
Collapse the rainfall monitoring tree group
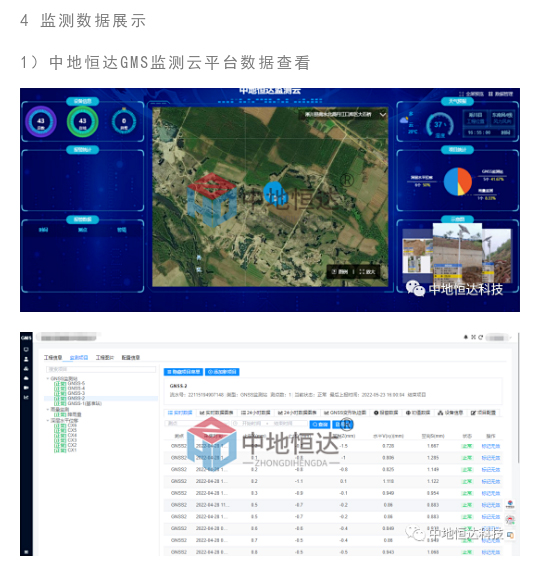(47, 409)
